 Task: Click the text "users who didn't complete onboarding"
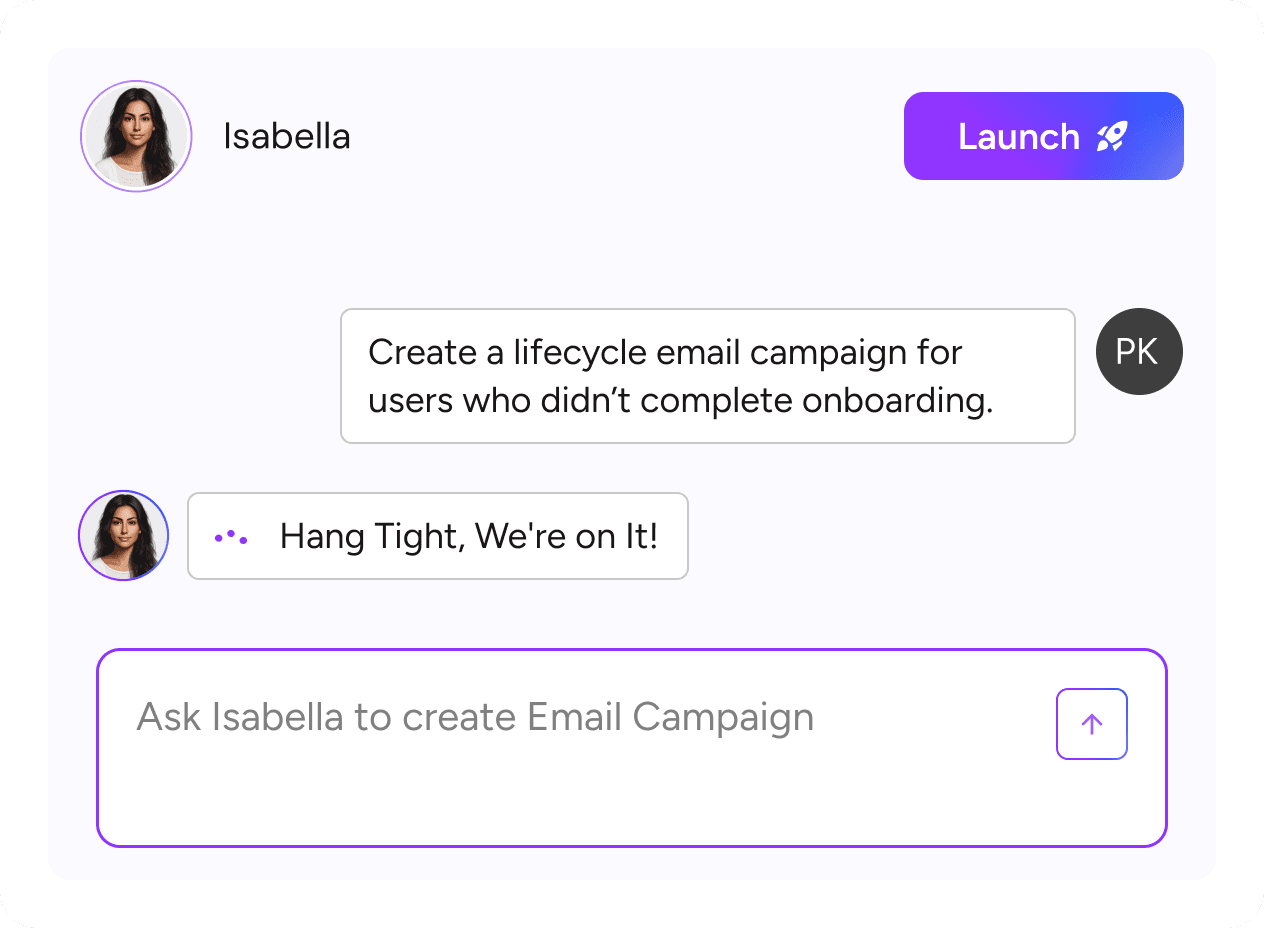point(679,401)
